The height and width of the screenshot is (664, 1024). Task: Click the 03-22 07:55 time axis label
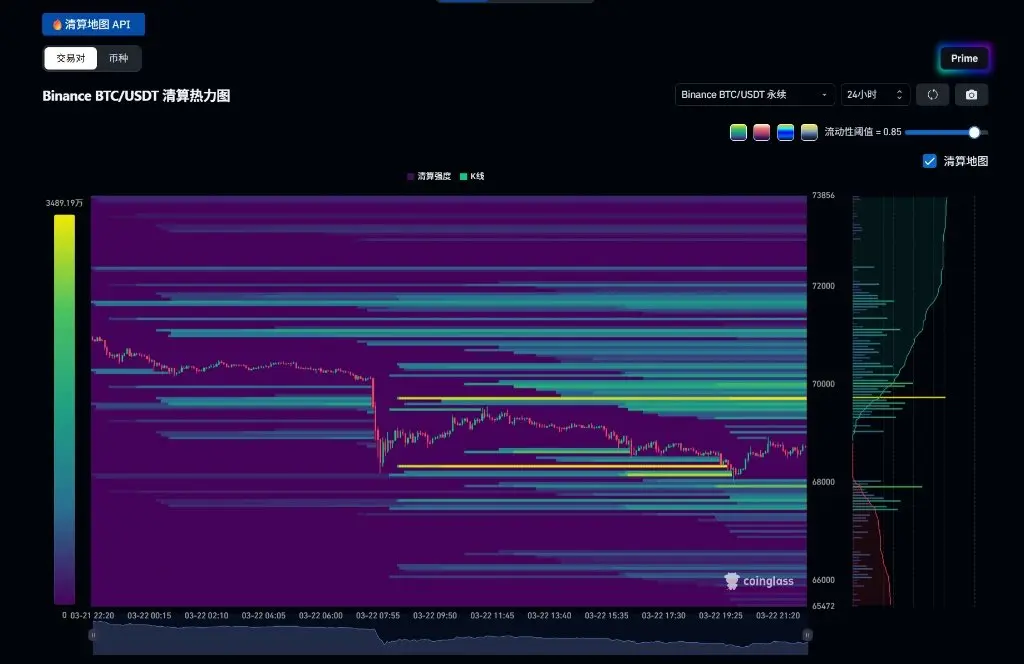(377, 616)
